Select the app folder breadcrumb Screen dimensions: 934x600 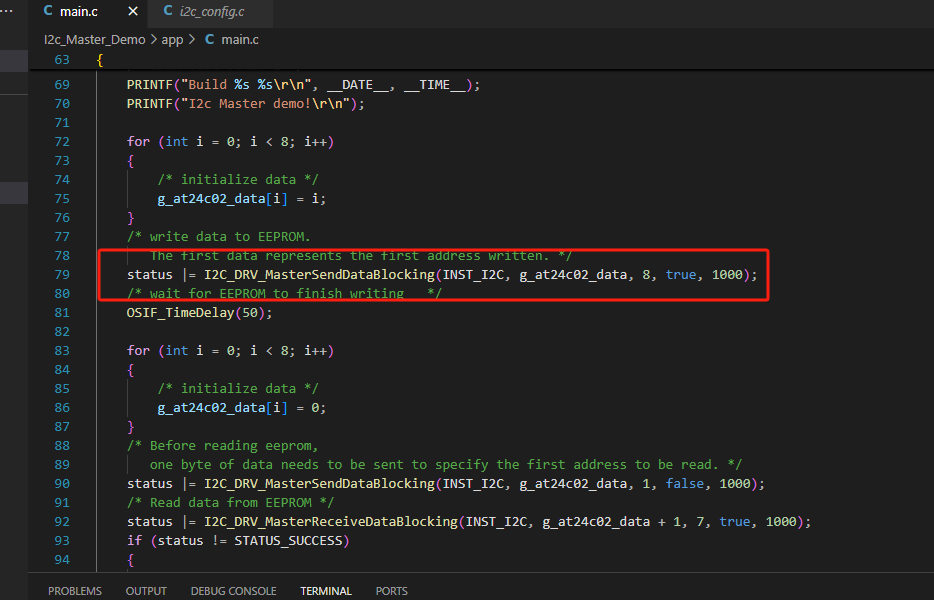coord(172,39)
